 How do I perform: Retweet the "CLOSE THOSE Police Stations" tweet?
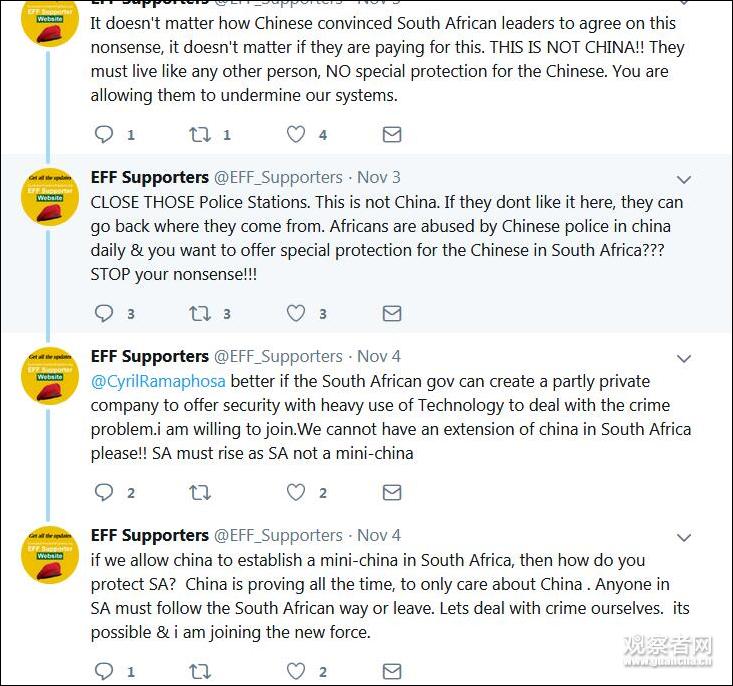click(200, 313)
